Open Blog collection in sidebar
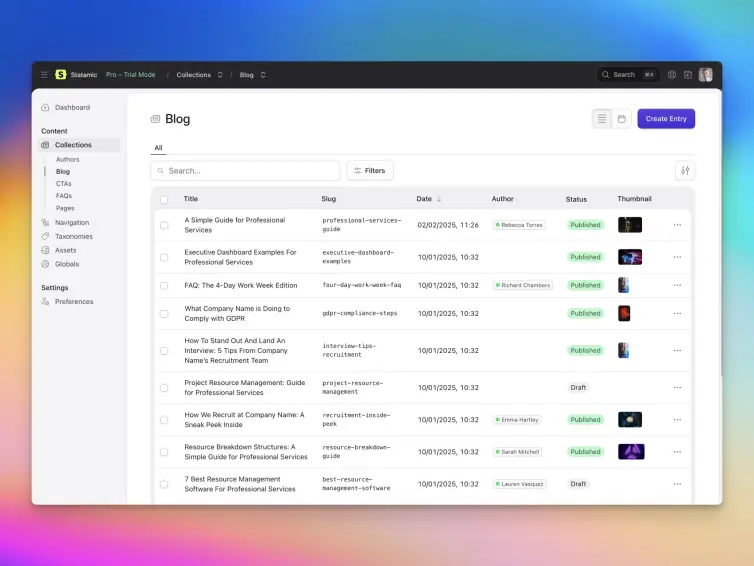This screenshot has height=566, width=754. [63, 171]
